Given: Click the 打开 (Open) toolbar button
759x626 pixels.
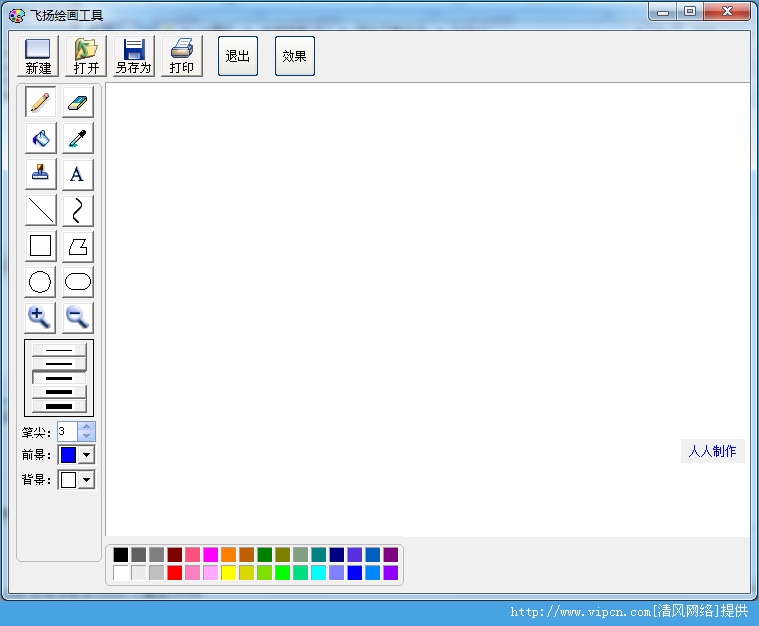Looking at the screenshot, I should point(86,56).
